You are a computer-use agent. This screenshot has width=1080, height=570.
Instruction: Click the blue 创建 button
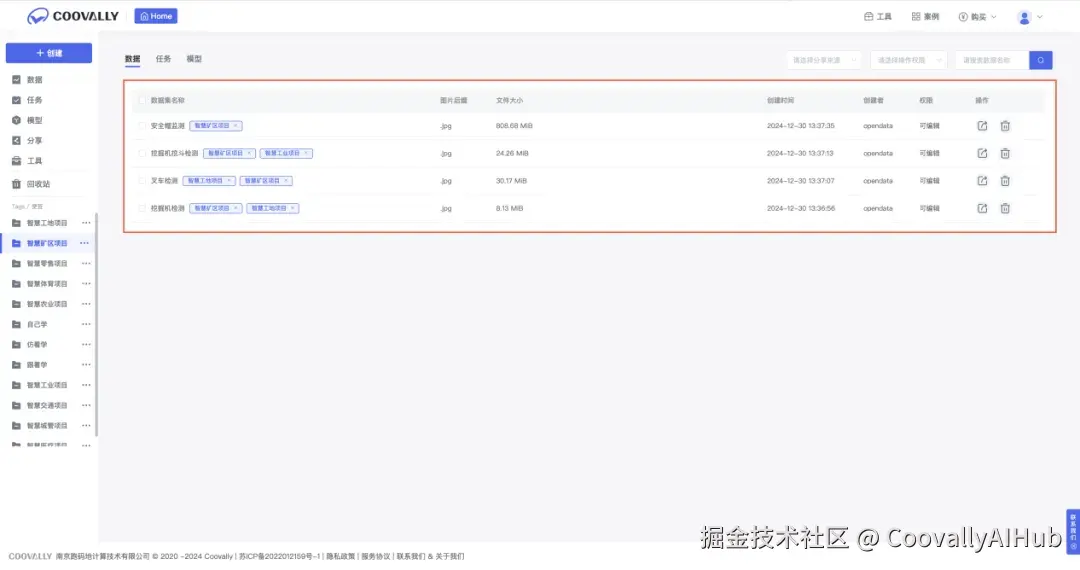point(49,53)
